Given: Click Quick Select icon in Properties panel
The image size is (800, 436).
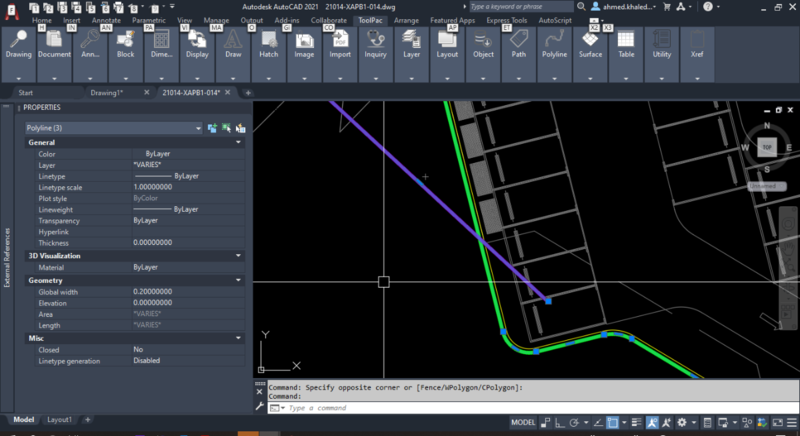Looking at the screenshot, I should pyautogui.click(x=240, y=128).
